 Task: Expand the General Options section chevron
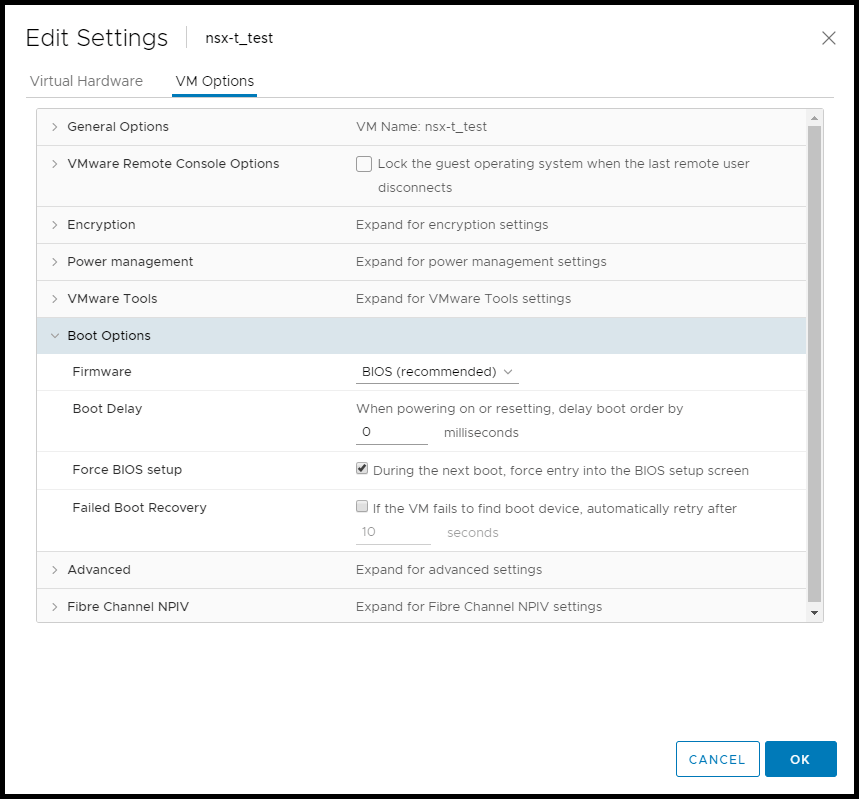55,127
